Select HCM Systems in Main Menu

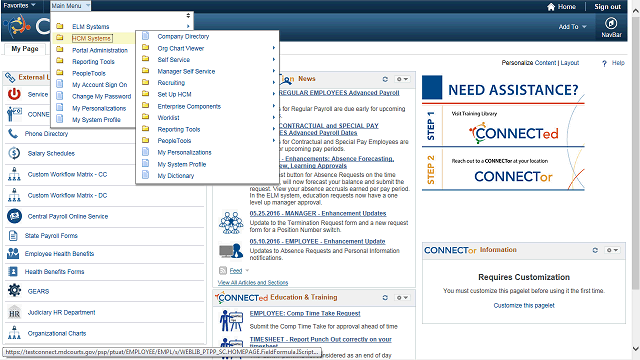(x=91, y=38)
